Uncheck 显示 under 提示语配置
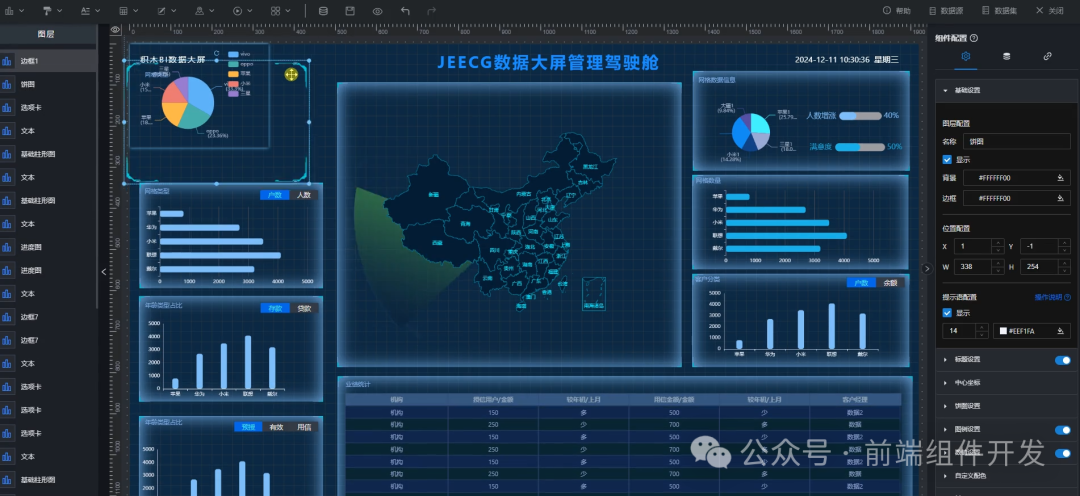The width and height of the screenshot is (1080, 496). tap(947, 313)
